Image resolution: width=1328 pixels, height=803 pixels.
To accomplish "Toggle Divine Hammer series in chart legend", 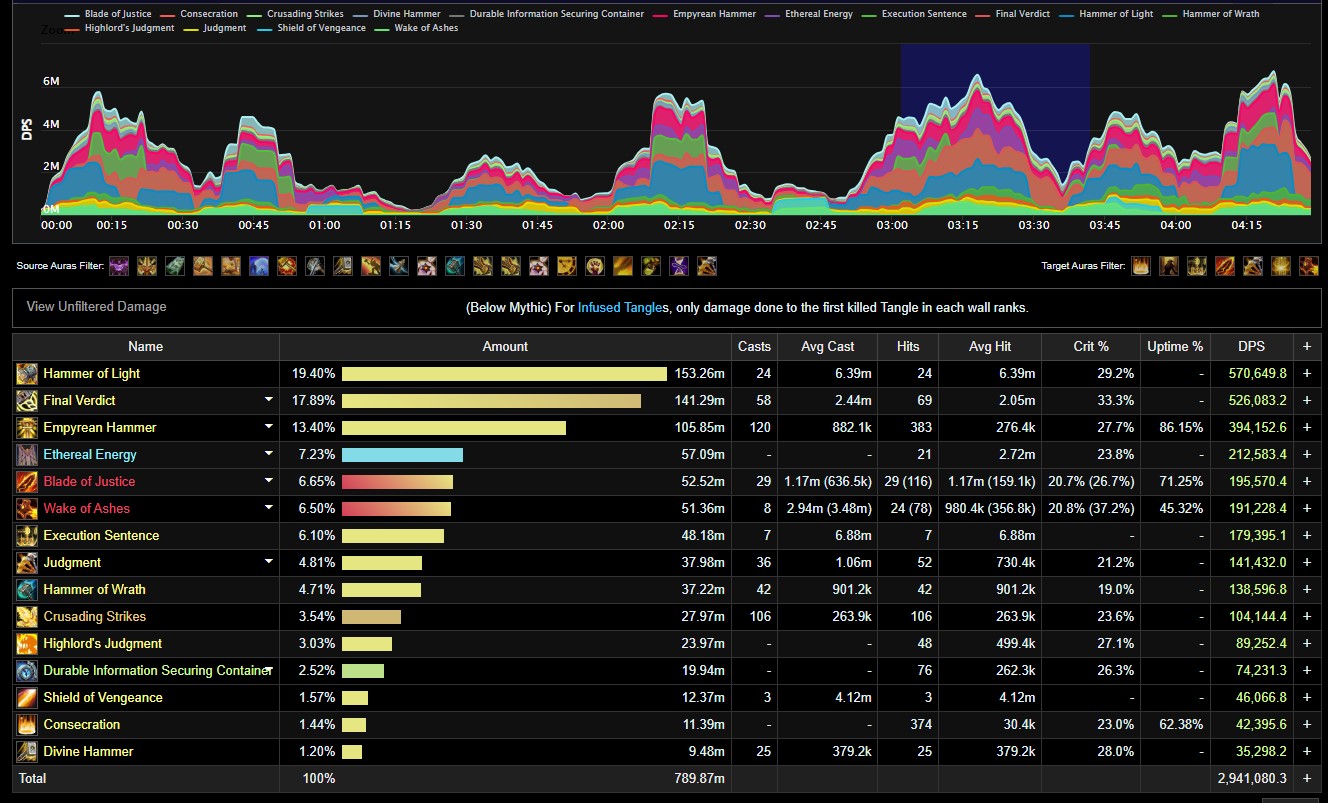I will click(x=395, y=14).
